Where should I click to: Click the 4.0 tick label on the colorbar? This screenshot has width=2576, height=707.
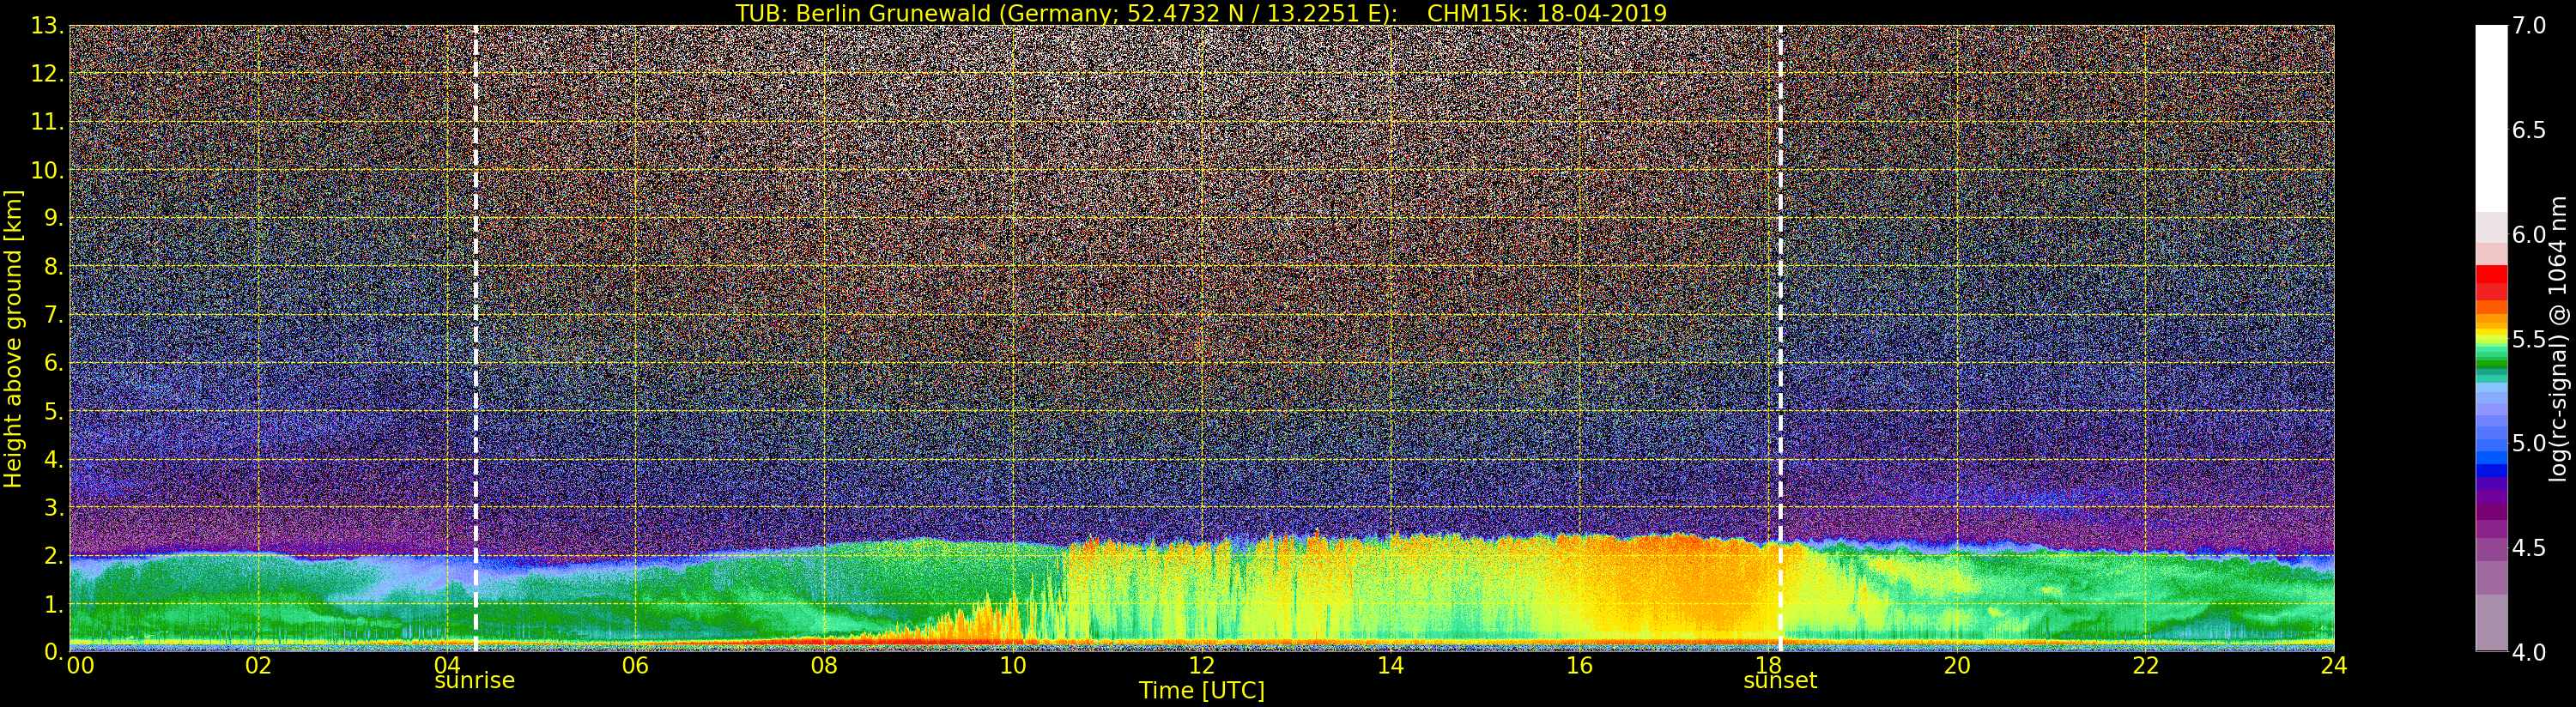coord(2529,652)
